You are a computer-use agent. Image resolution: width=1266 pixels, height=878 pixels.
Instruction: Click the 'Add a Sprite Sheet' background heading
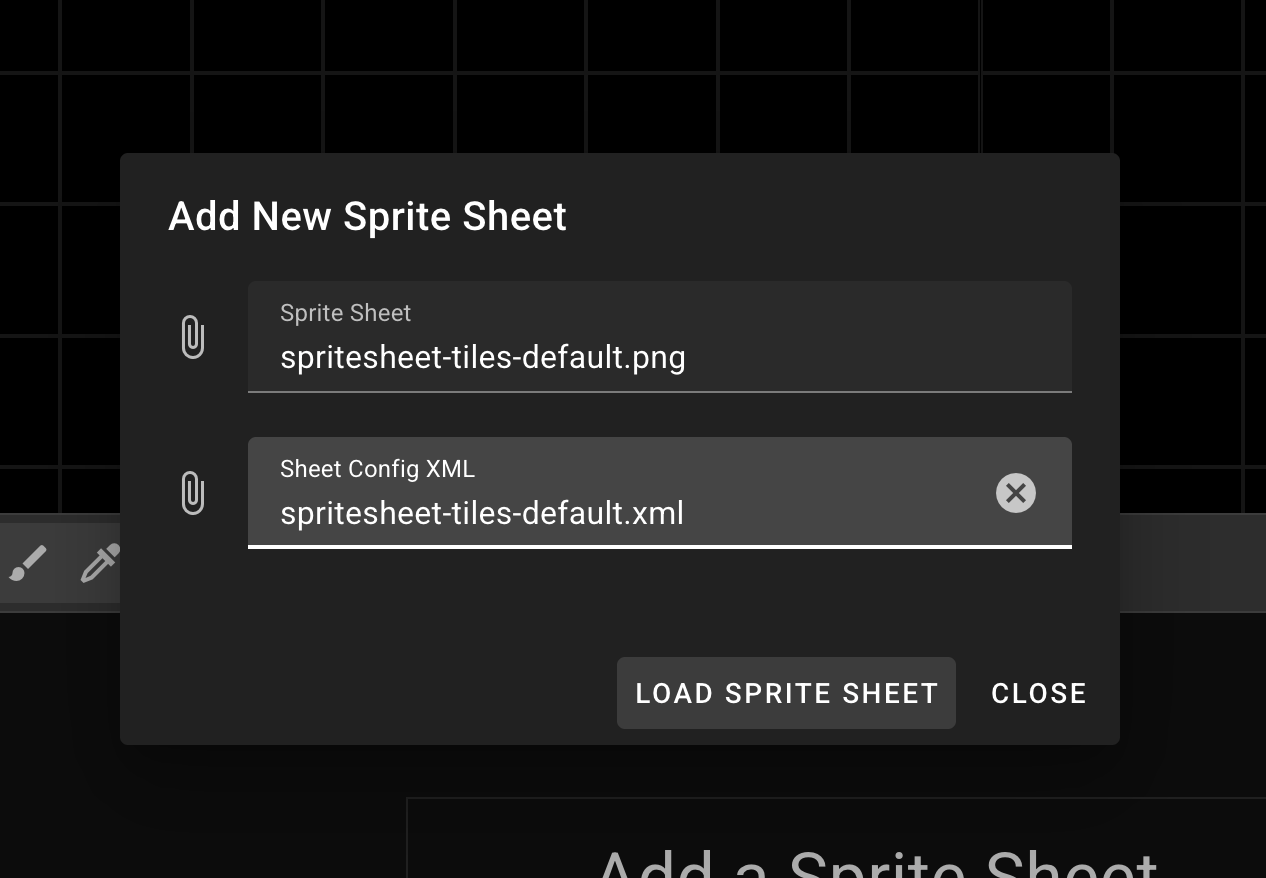876,860
